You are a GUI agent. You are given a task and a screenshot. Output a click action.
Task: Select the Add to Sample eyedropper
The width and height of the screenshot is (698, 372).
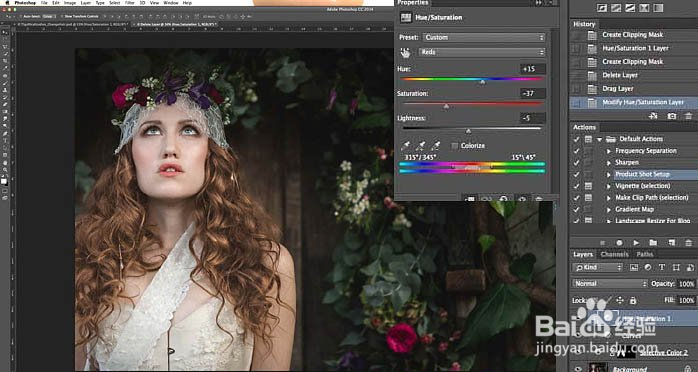tap(420, 146)
